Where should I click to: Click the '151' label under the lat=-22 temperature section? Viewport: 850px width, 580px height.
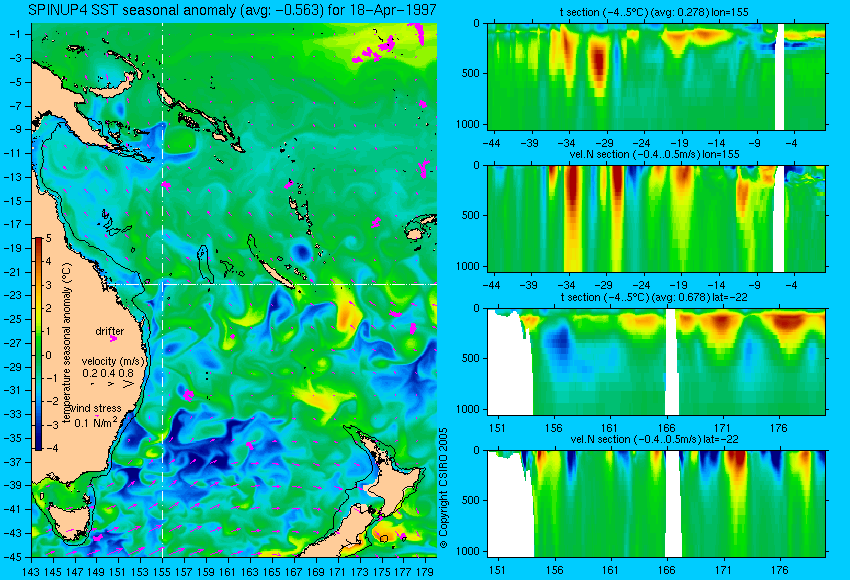[497, 428]
